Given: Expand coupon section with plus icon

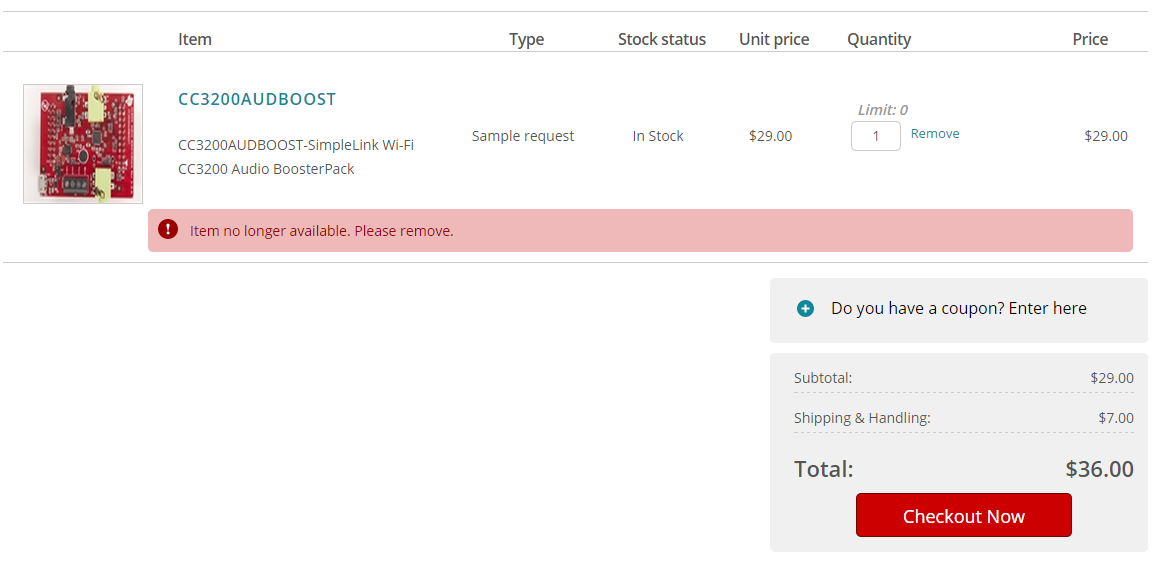Looking at the screenshot, I should pos(805,309).
